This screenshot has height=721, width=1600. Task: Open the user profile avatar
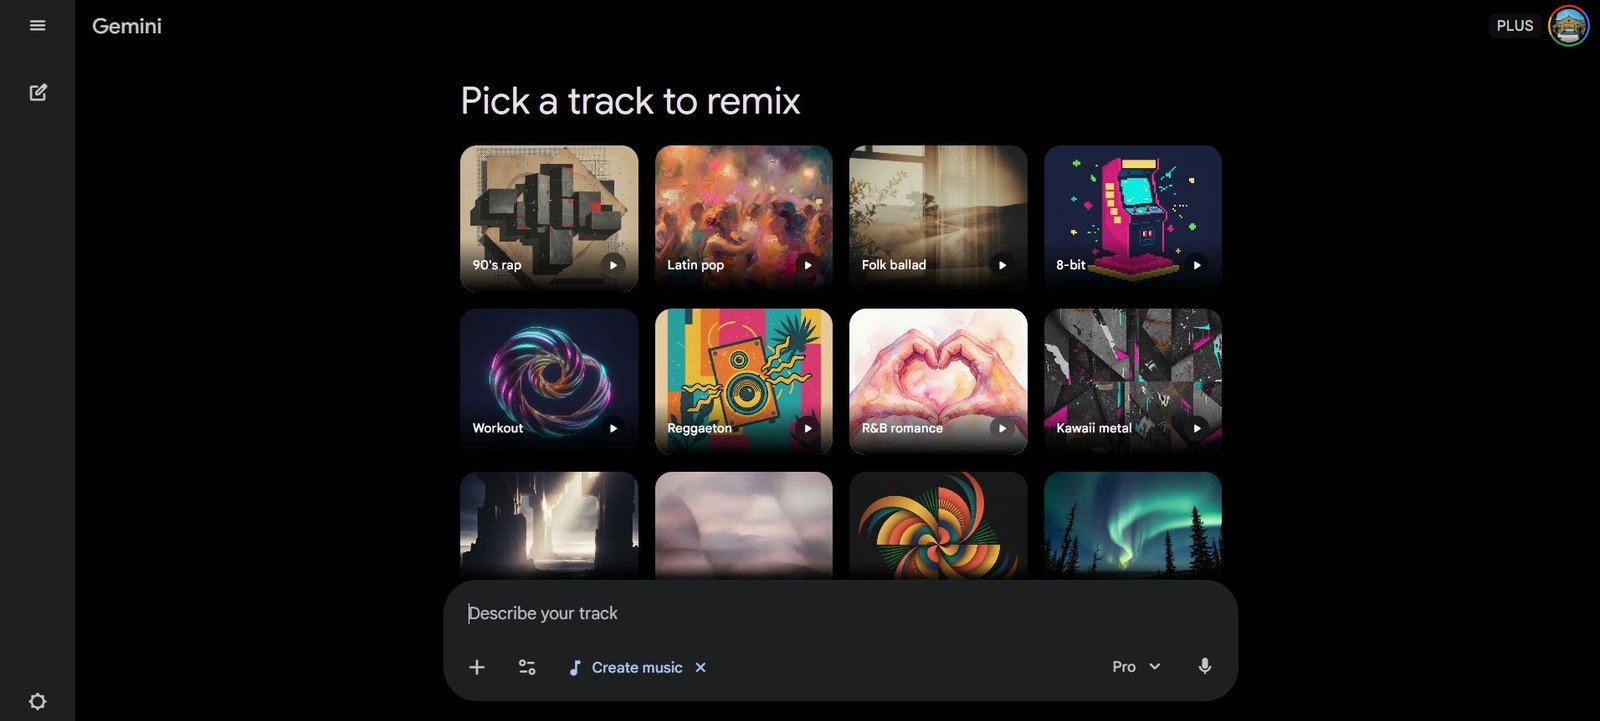click(x=1568, y=26)
